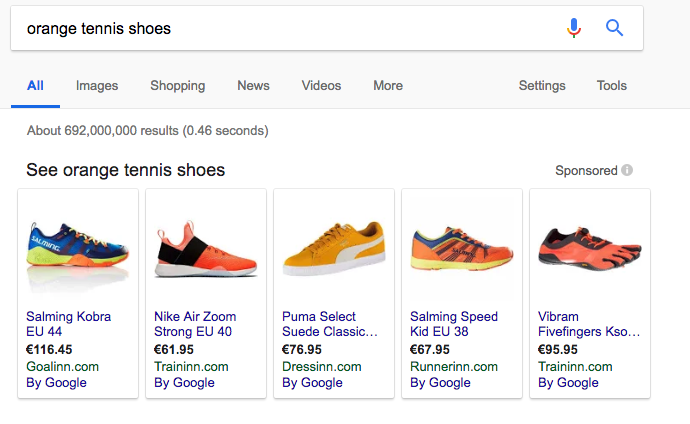Click inside the search query input field

point(280,28)
